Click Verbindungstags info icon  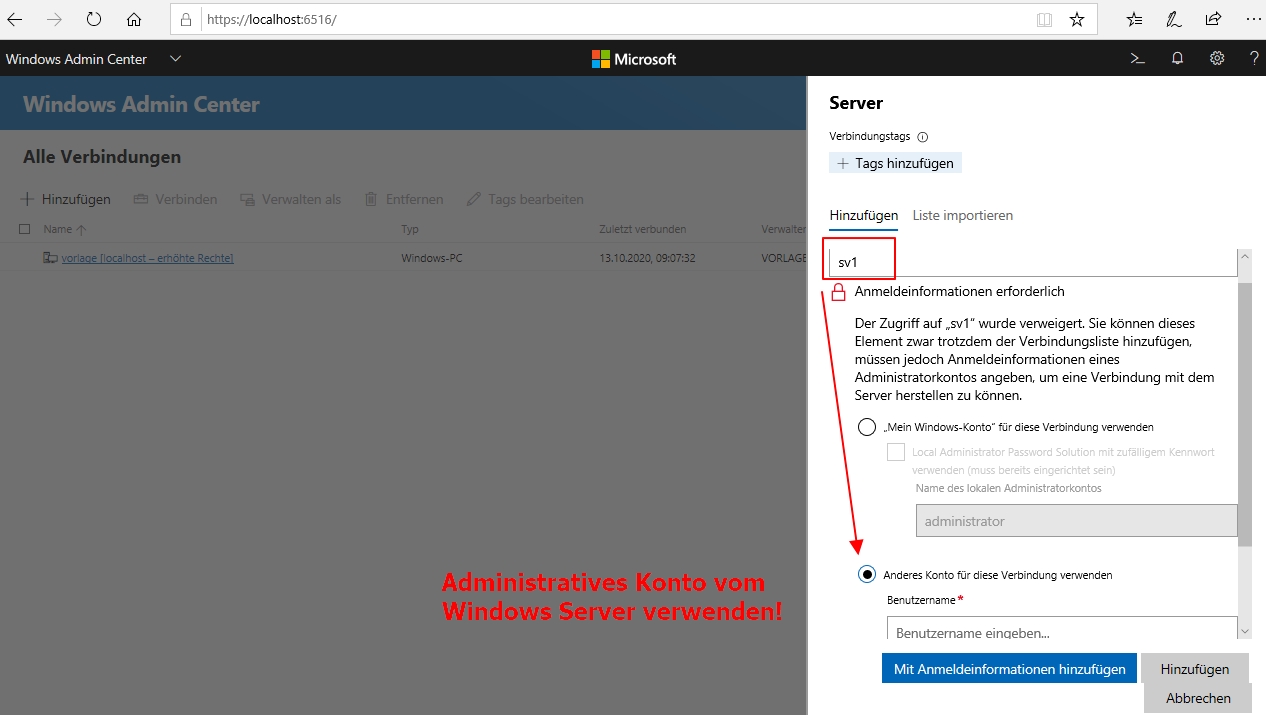[x=923, y=137]
